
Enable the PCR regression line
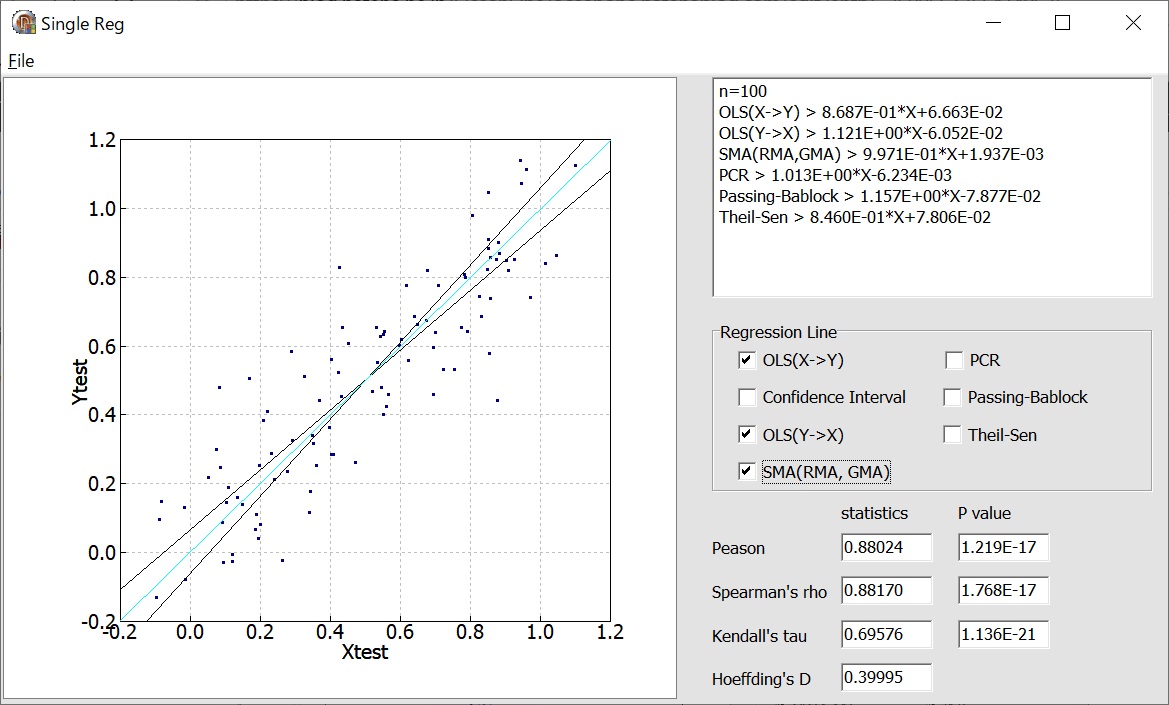[x=954, y=360]
